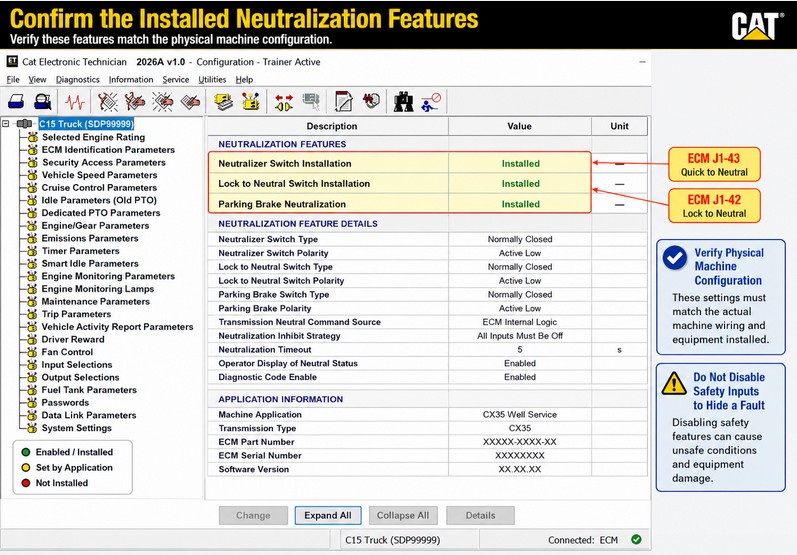Click the ECM icon beside C15 Truck
Image resolution: width=797 pixels, height=555 pixels.
point(24,124)
